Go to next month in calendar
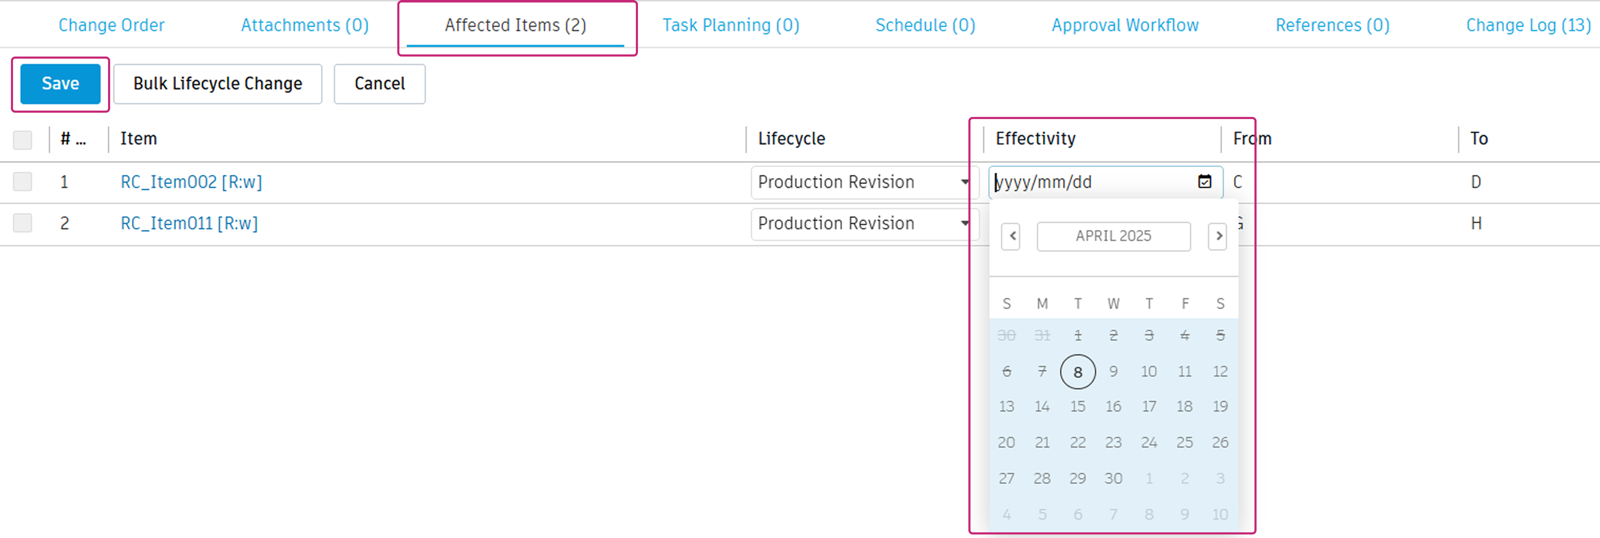1600x538 pixels. (x=1218, y=236)
